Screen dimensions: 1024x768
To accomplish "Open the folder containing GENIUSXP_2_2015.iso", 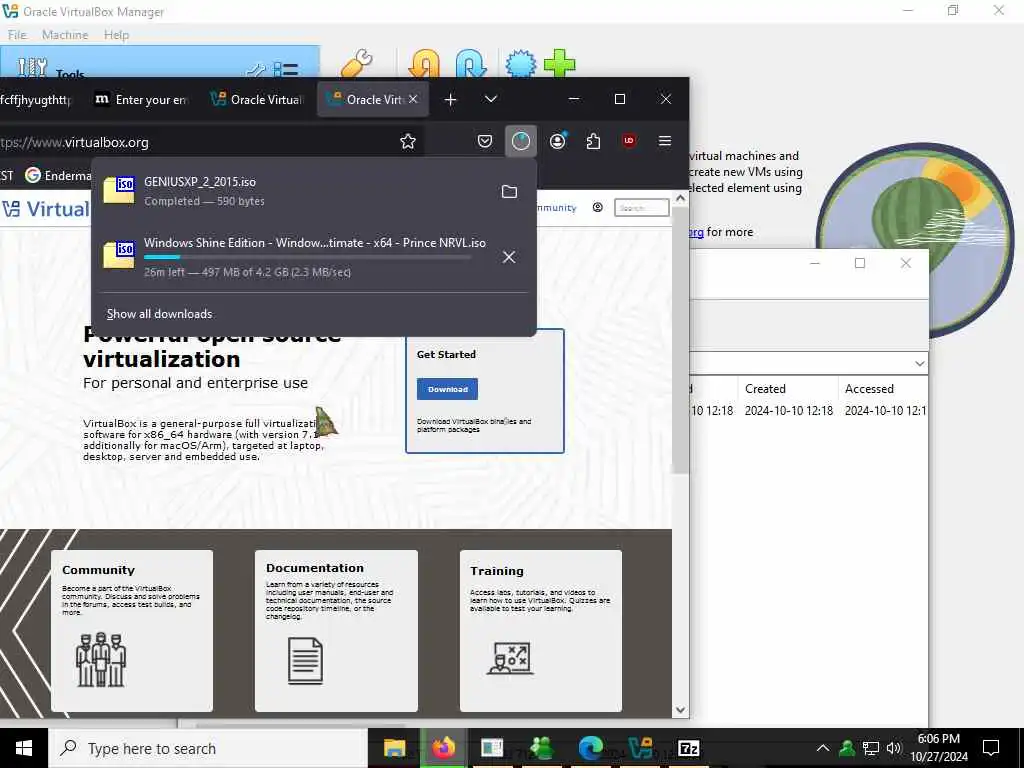I will [x=509, y=191].
